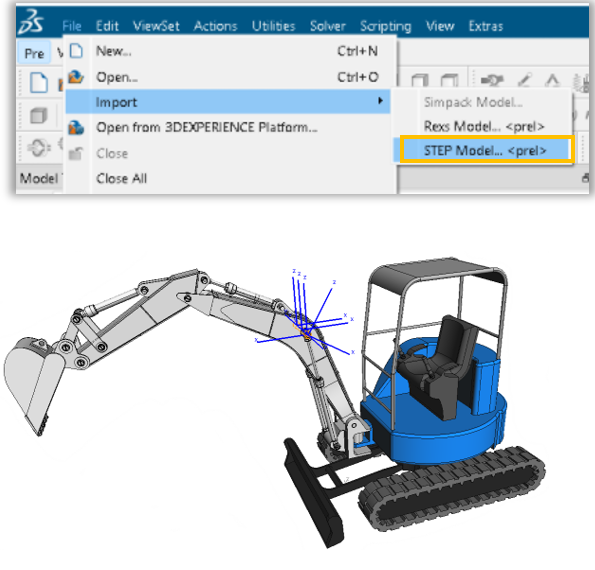Open the Utilities menu
595x570 pixels.
click(273, 26)
